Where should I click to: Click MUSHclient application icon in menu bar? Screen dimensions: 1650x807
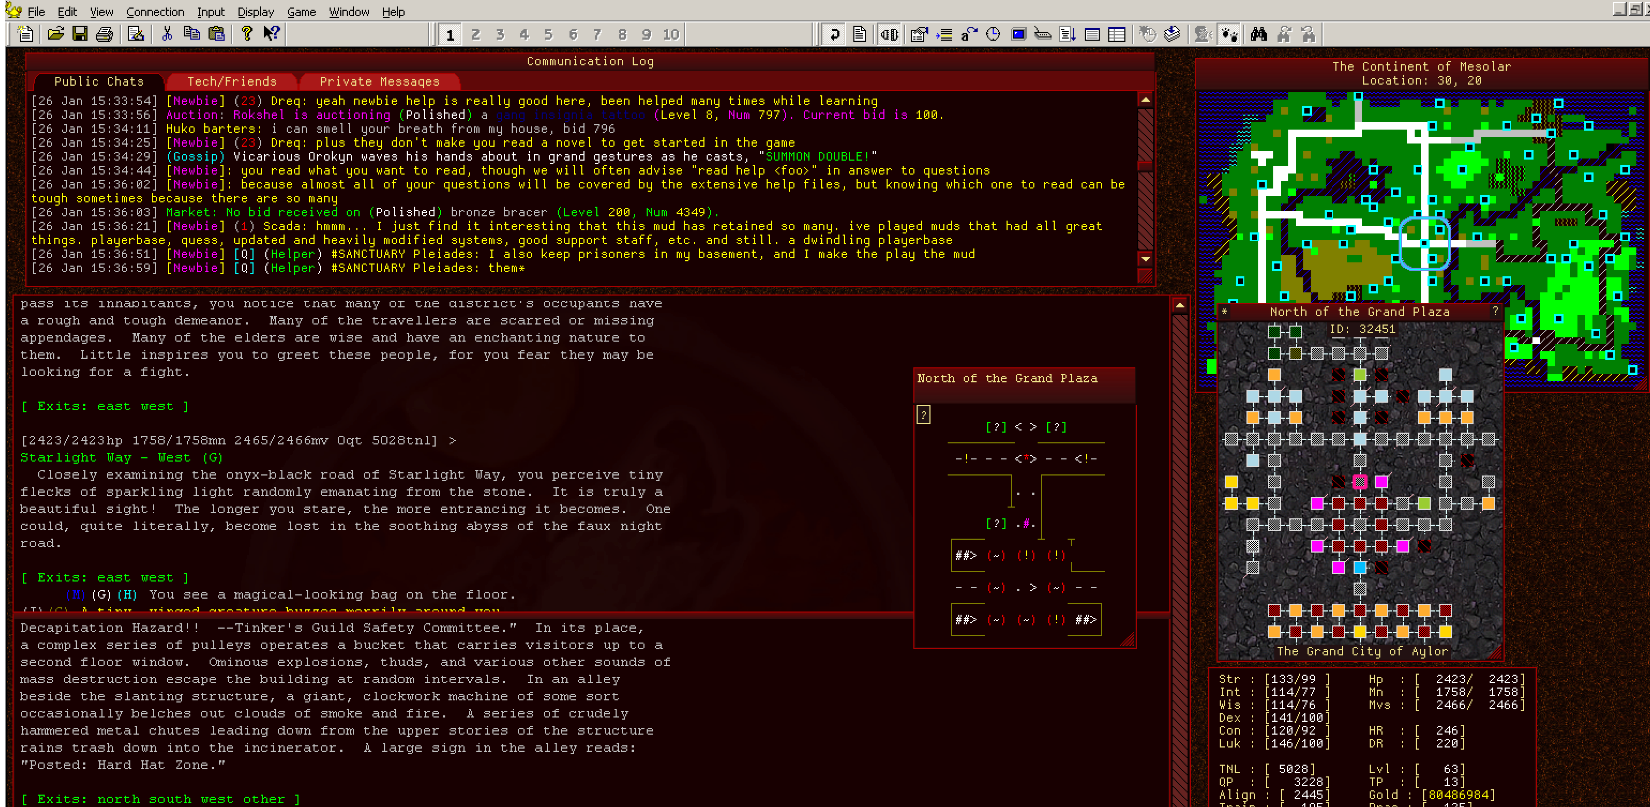coord(13,11)
